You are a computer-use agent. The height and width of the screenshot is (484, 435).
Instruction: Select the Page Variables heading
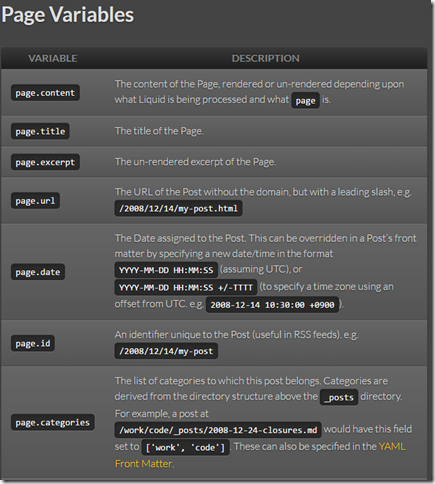coord(67,15)
